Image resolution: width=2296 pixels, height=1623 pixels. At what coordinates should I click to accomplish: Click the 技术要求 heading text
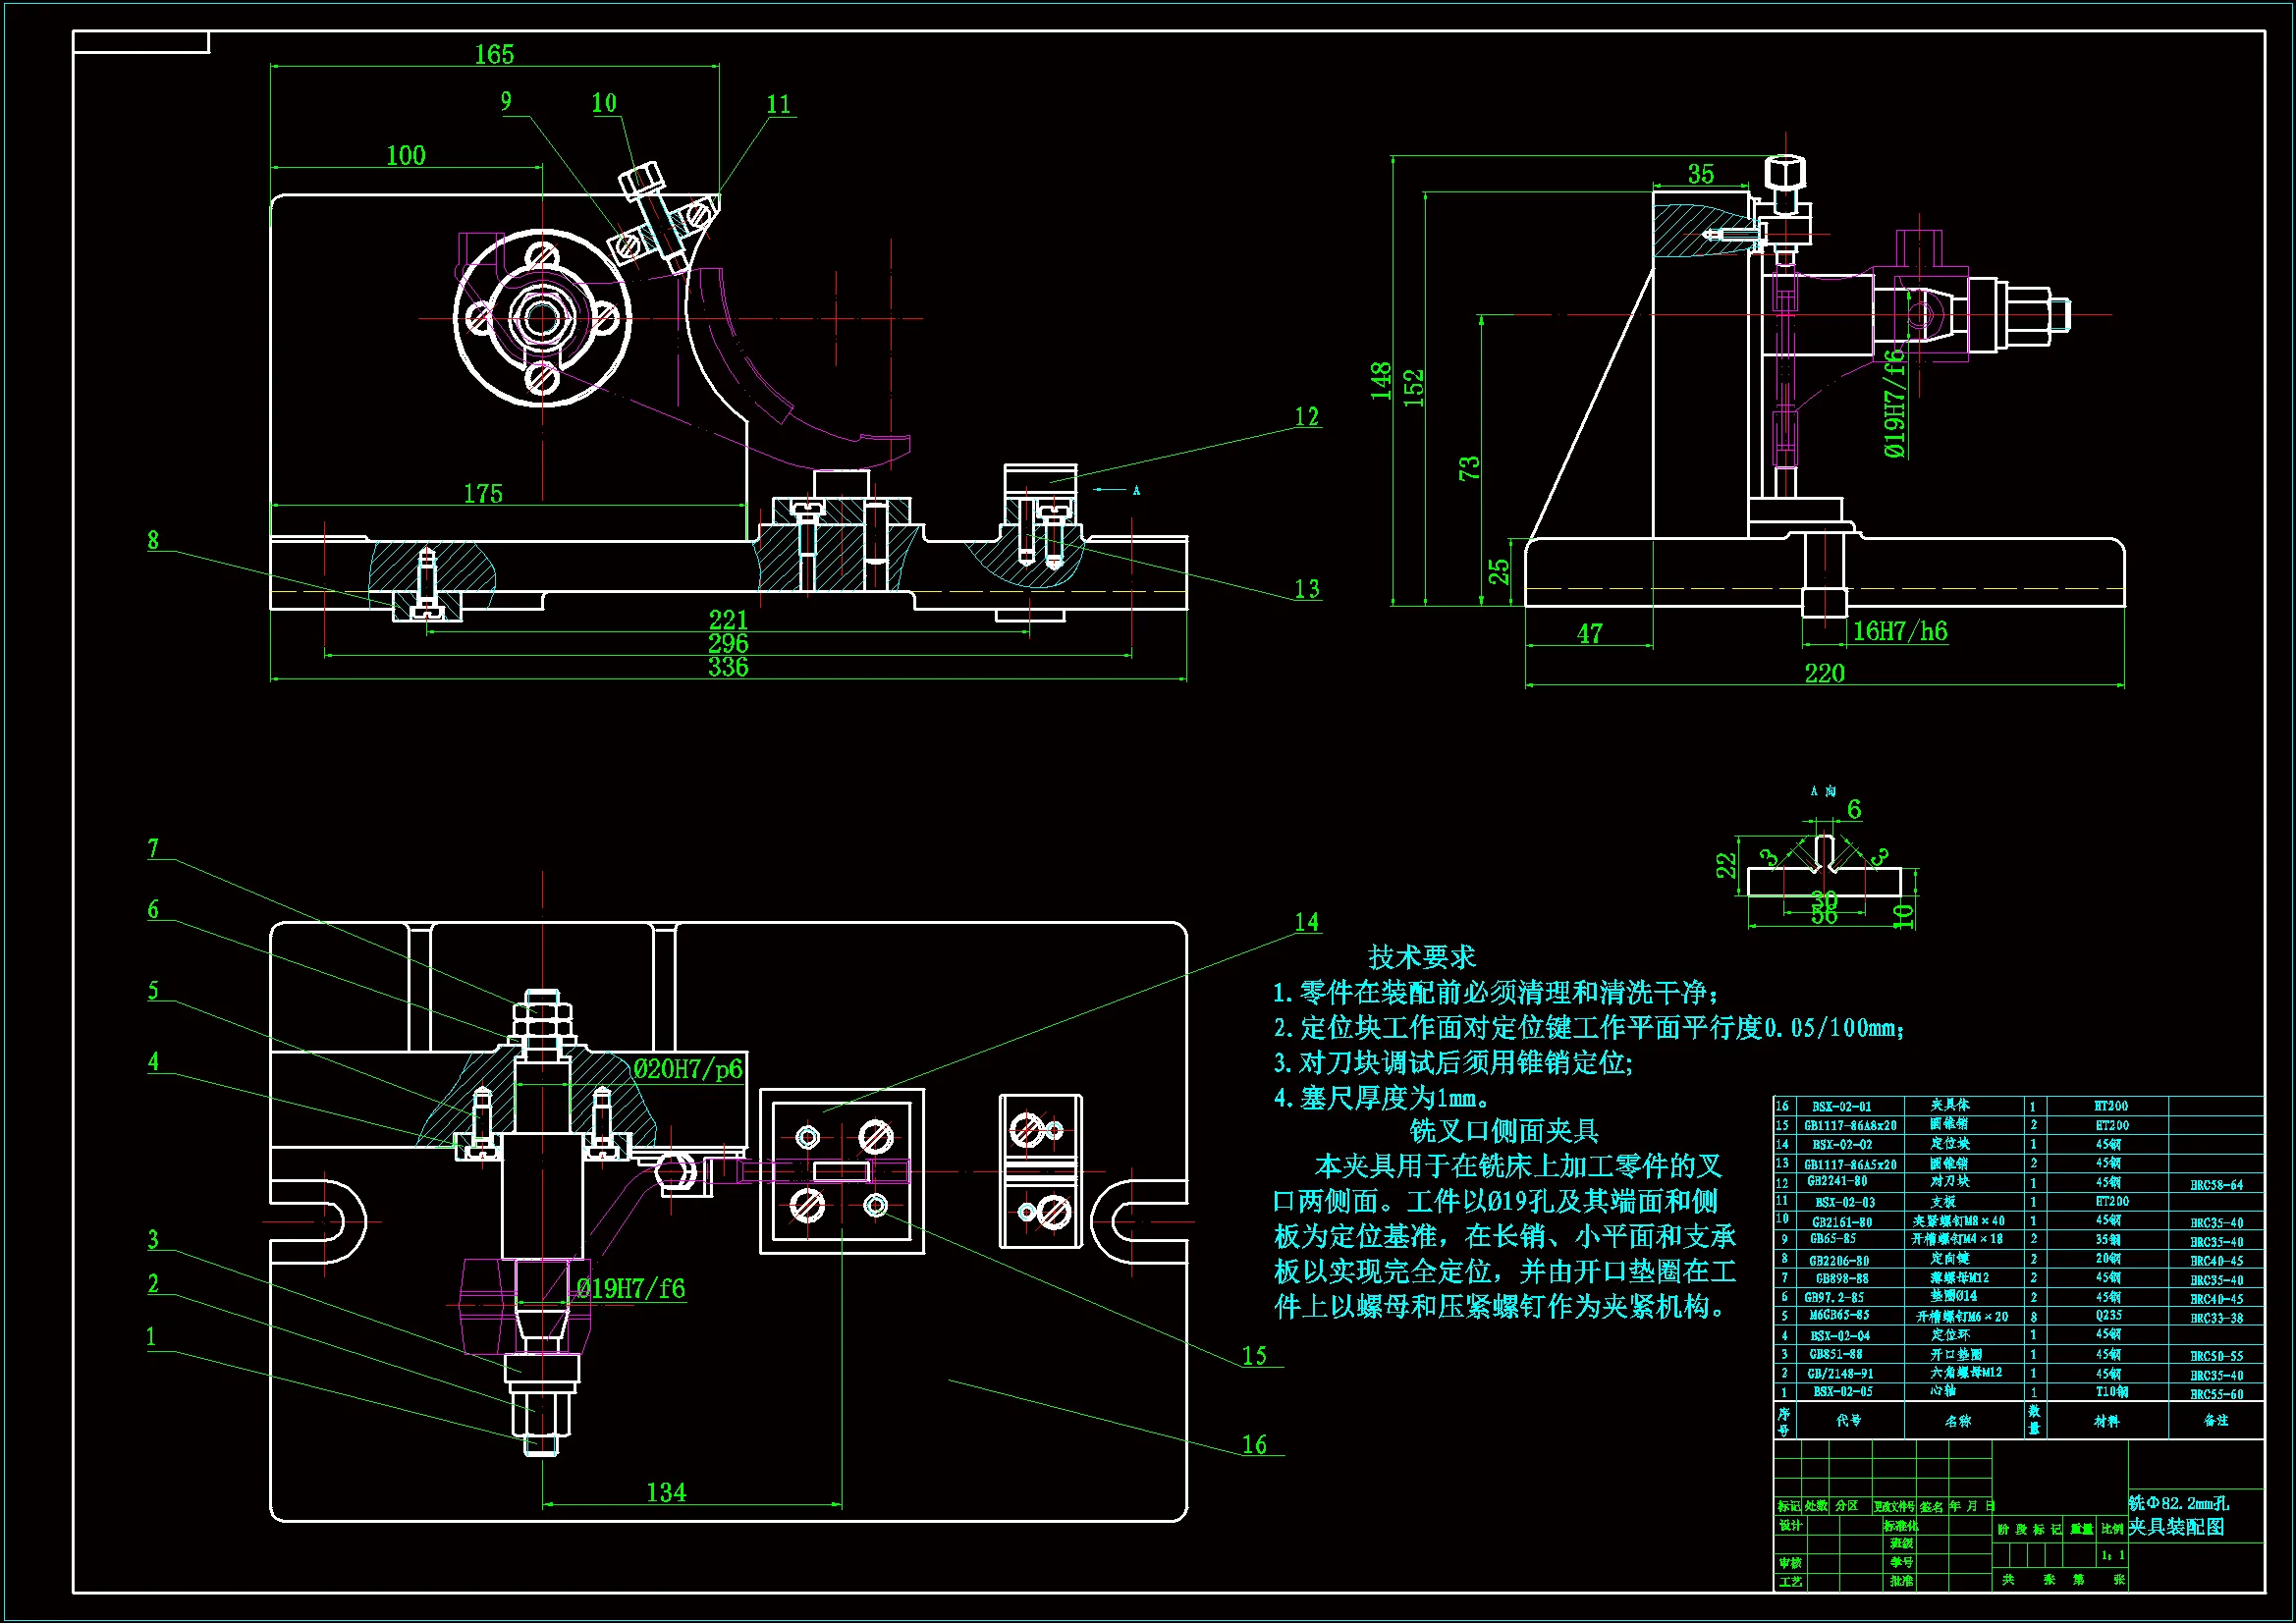pos(1421,957)
